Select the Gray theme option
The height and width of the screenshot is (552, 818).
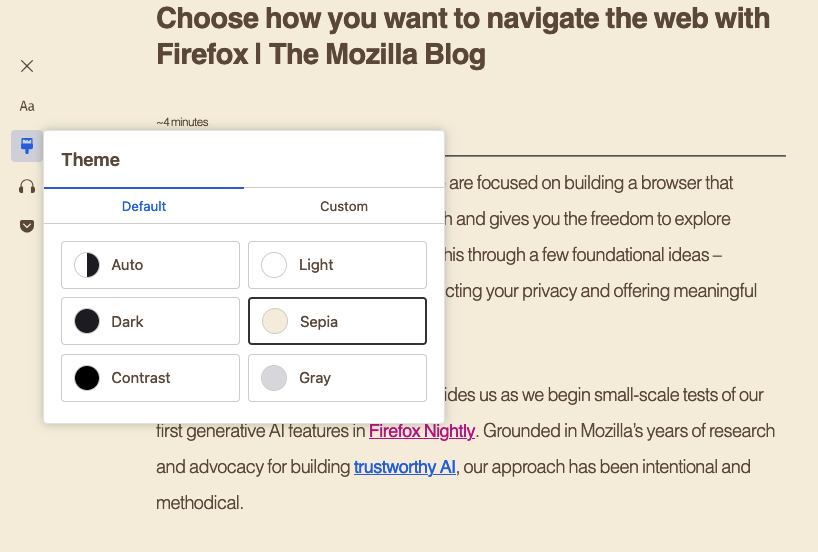click(337, 378)
